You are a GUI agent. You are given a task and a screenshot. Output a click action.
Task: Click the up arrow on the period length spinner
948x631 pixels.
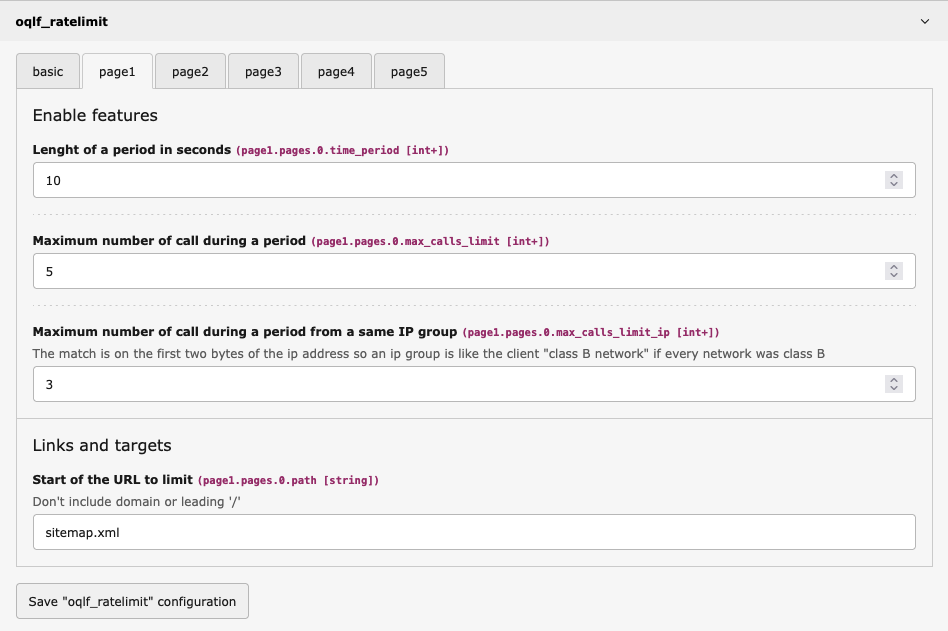click(x=895, y=175)
